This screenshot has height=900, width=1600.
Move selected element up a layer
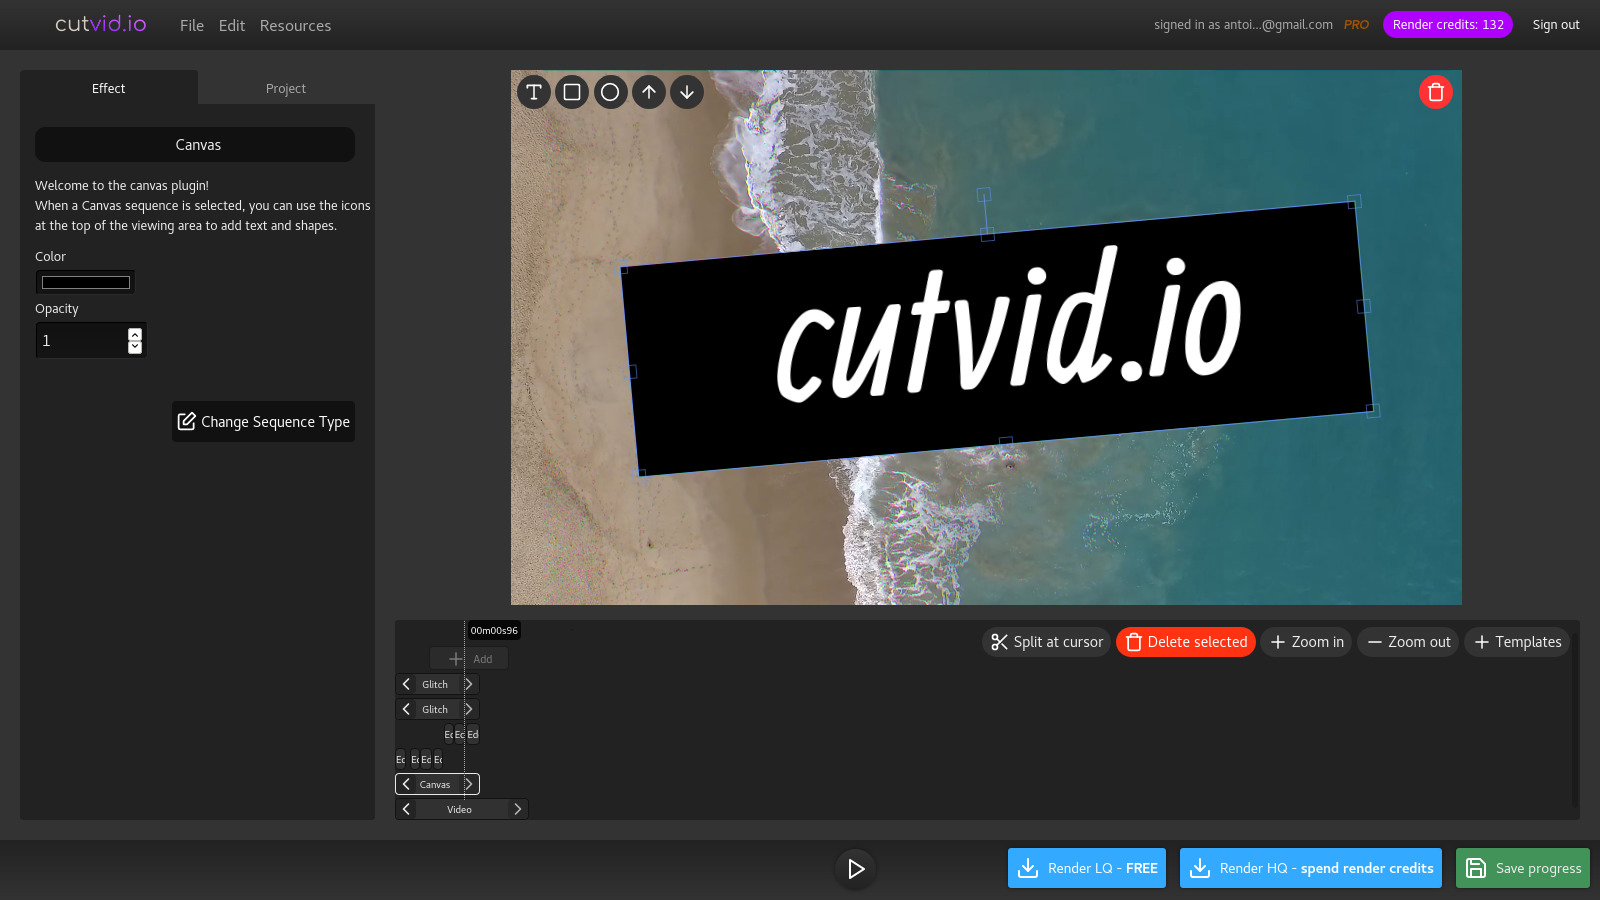coord(649,92)
